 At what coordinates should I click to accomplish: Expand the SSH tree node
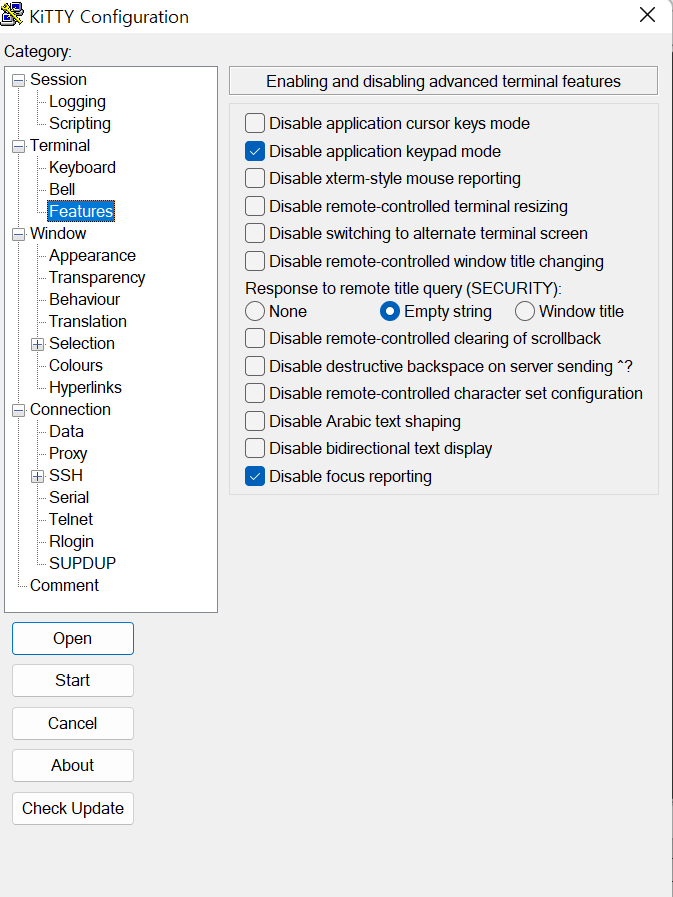(38, 477)
